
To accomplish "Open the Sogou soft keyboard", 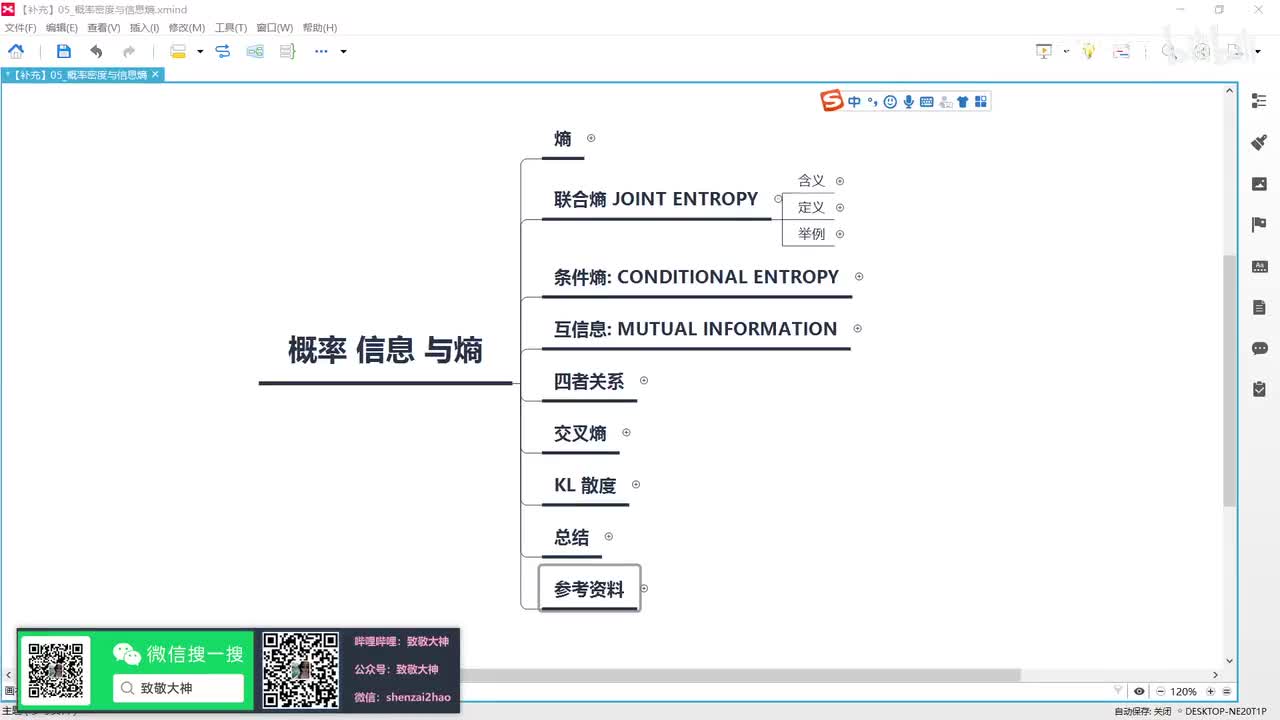I will point(926,101).
